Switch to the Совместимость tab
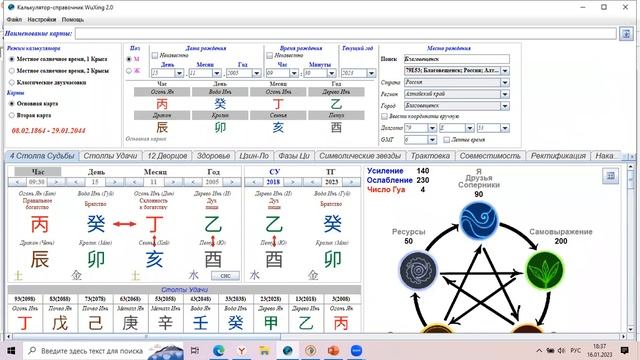This screenshot has width=640, height=360. click(x=490, y=156)
